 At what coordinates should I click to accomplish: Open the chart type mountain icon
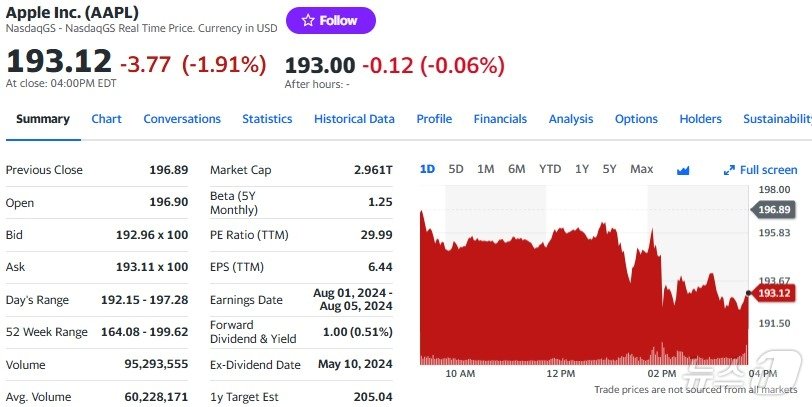(x=683, y=170)
